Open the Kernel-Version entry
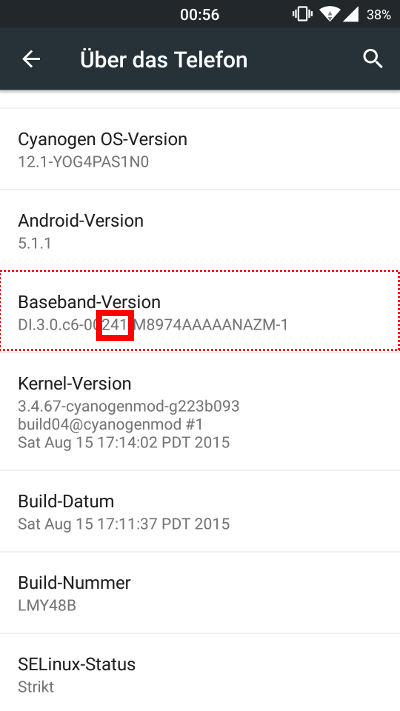Viewport: 400px width, 711px height. click(x=200, y=412)
